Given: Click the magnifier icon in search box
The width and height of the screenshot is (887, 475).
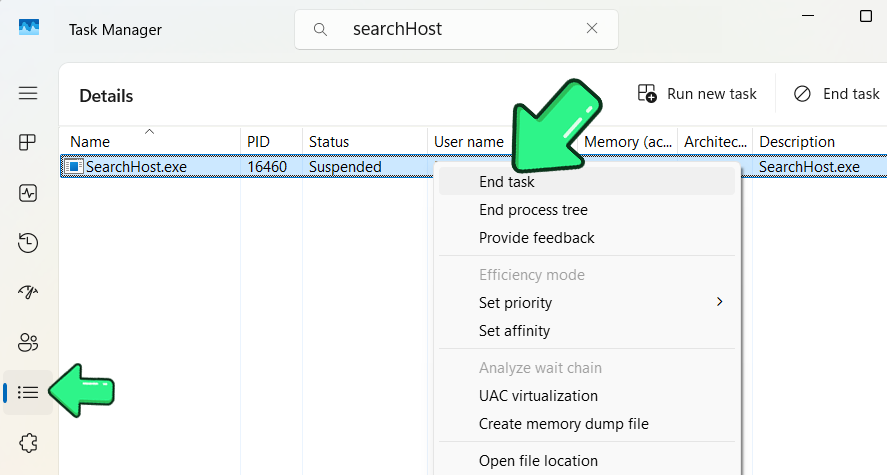Looking at the screenshot, I should (320, 29).
